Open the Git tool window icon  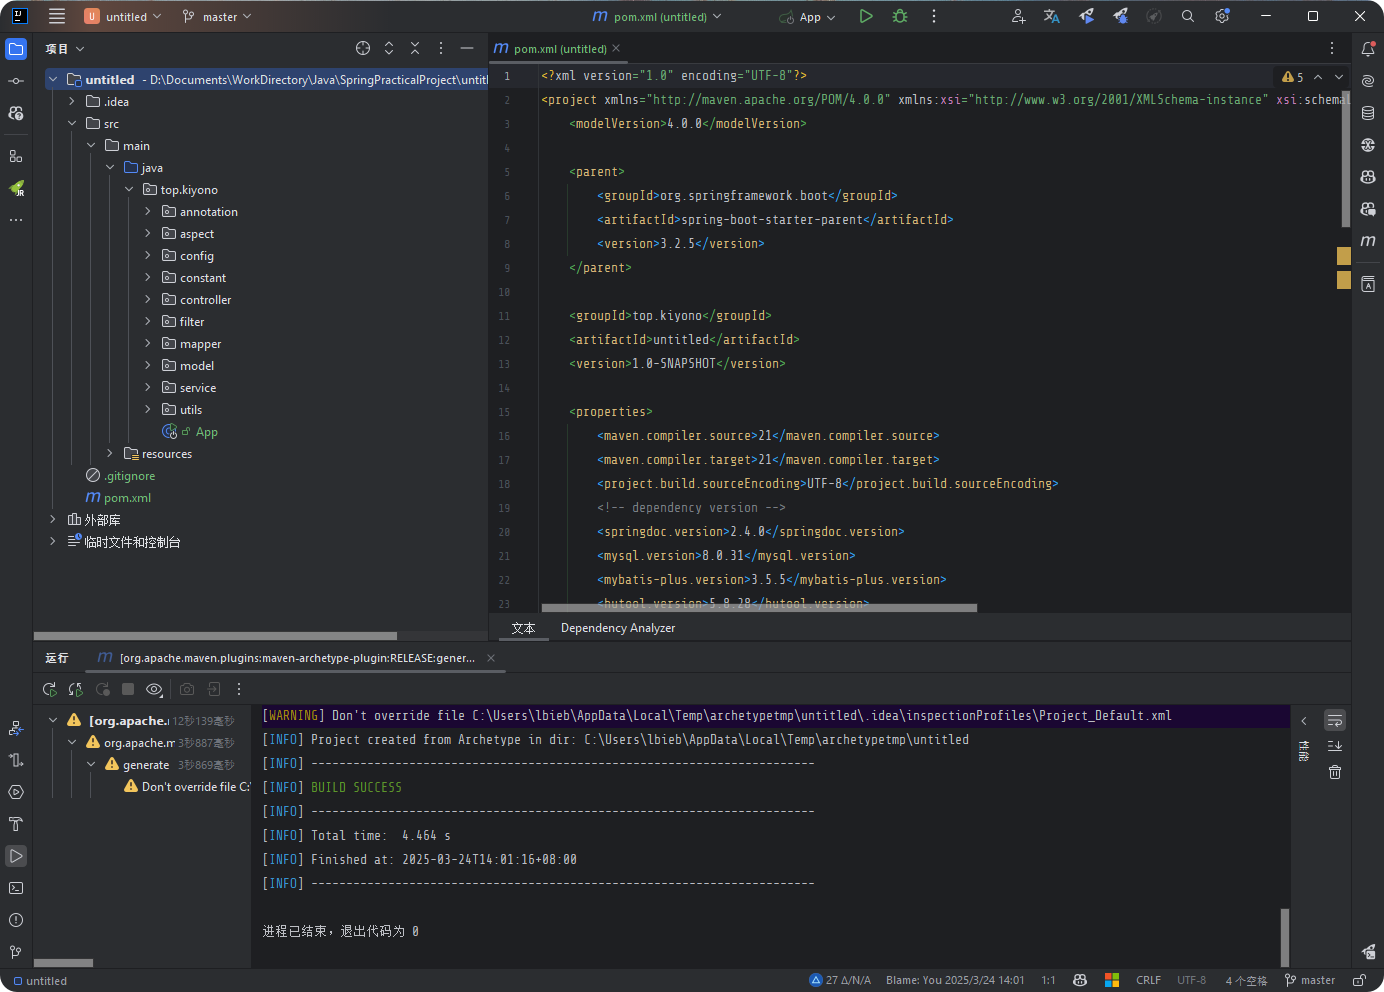pos(16,952)
